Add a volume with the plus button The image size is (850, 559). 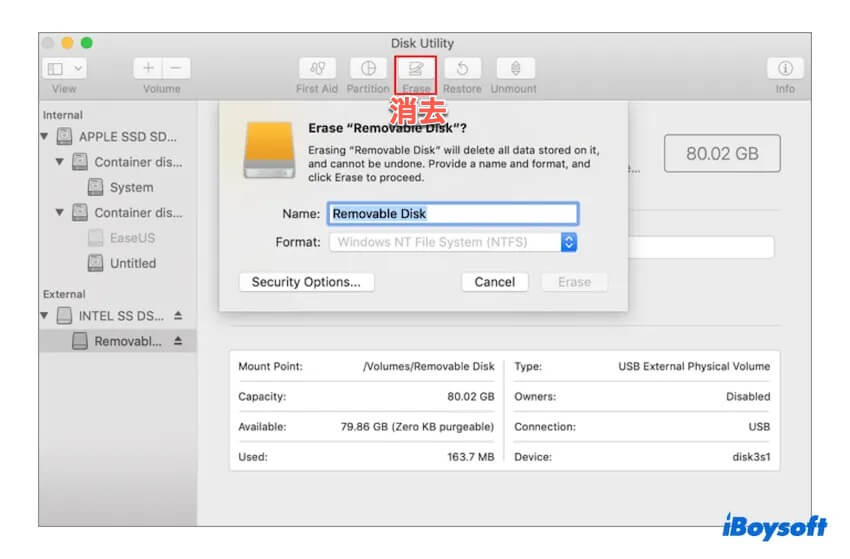148,69
